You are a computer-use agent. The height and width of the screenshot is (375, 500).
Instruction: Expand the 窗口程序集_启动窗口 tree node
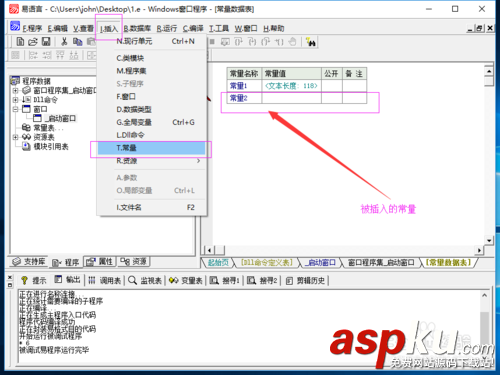pyautogui.click(x=15, y=90)
